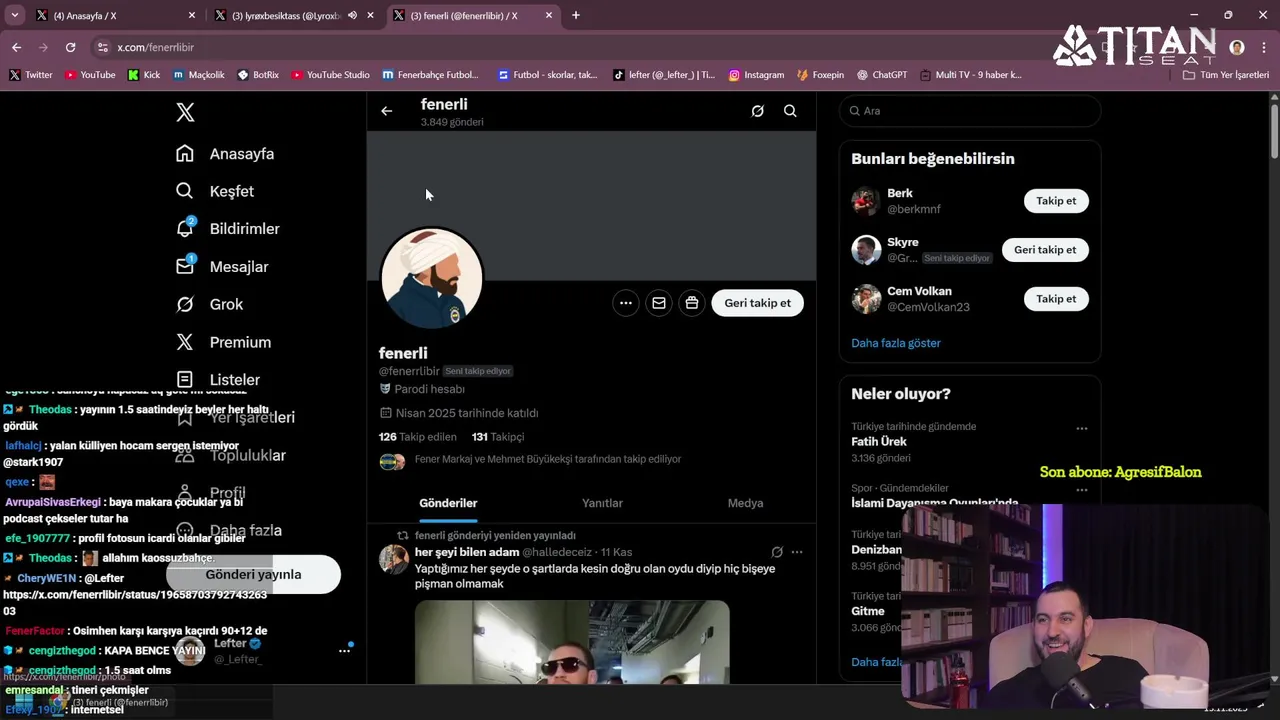Screen dimensions: 1280x720
Task: Follow back Skyre
Action: point(1045,250)
